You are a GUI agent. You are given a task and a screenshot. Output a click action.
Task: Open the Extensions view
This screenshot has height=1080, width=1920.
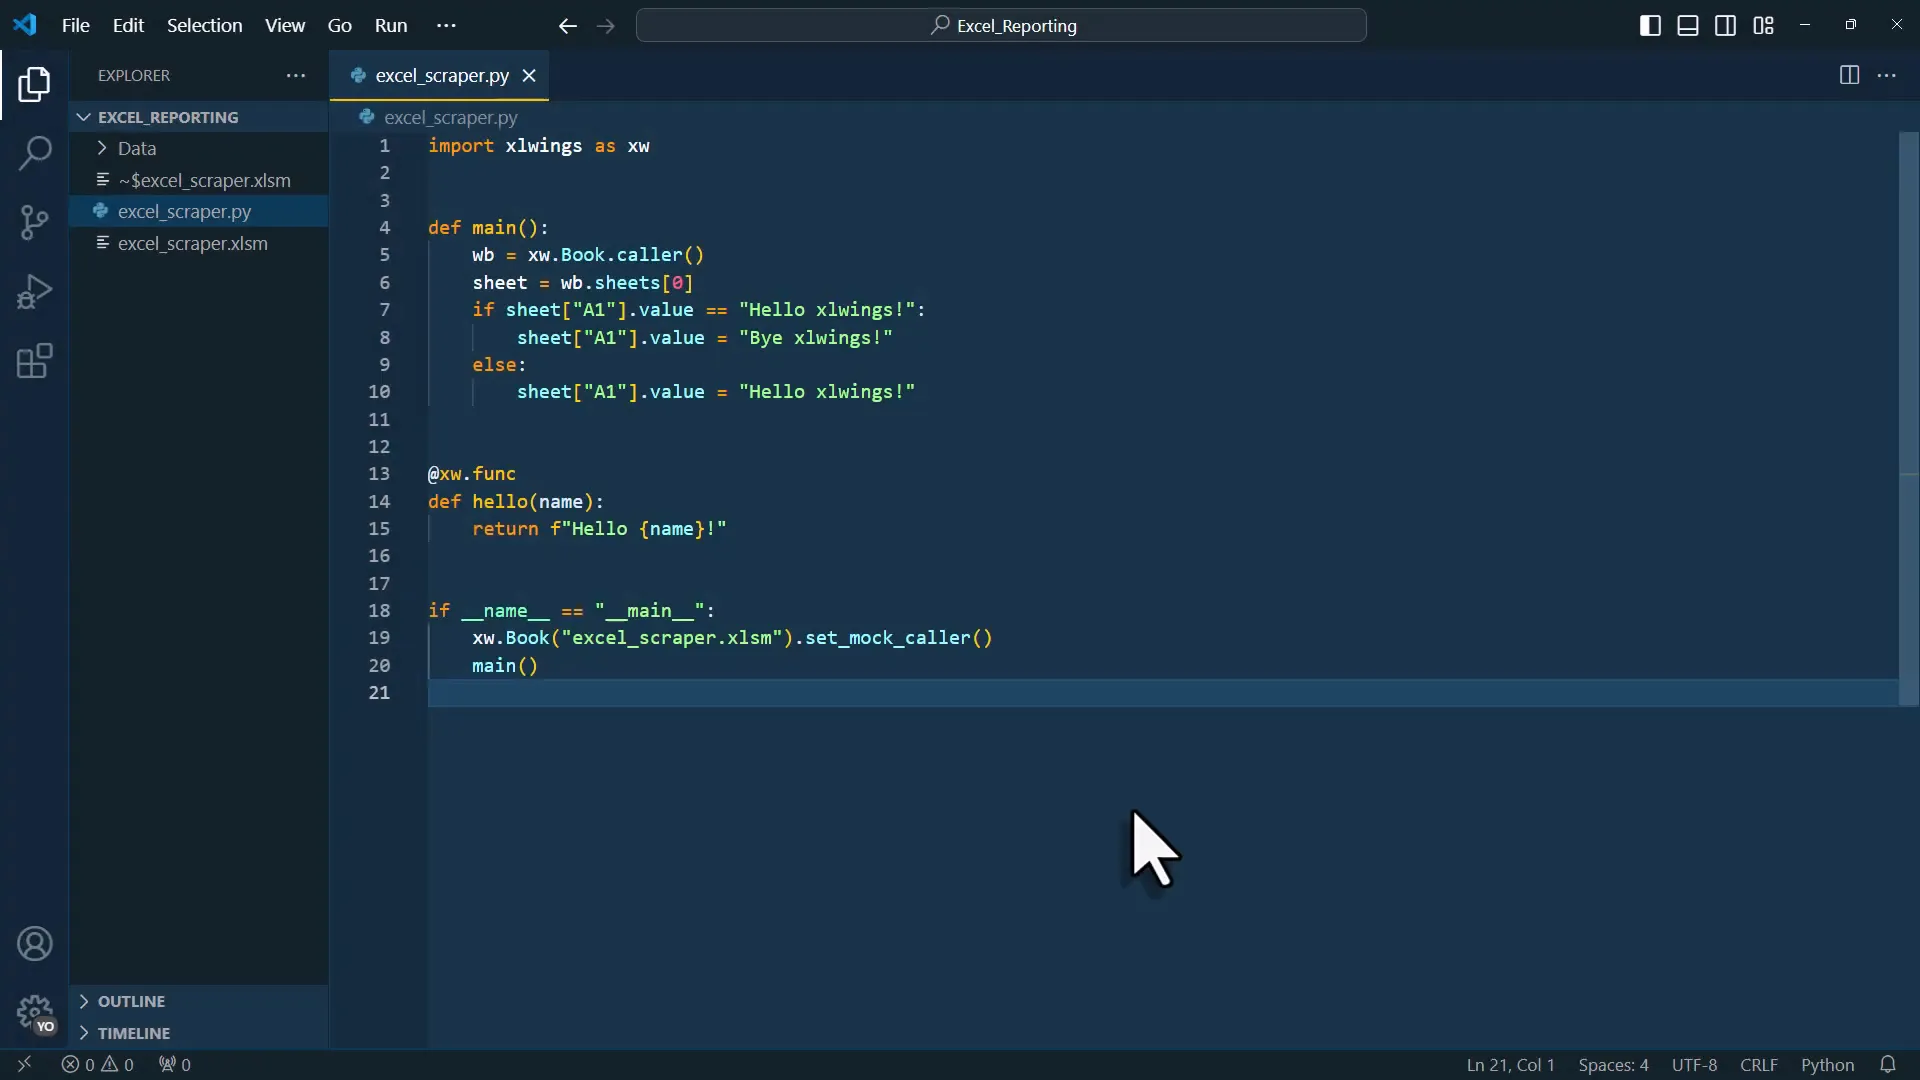(35, 361)
